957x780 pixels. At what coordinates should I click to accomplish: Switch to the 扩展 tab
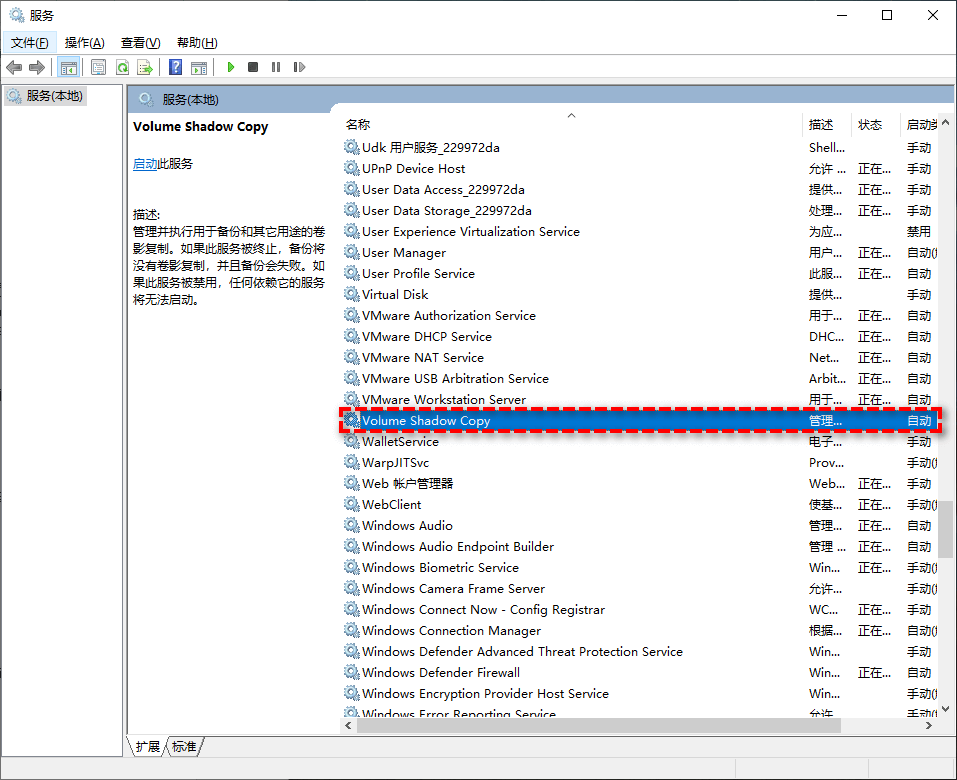tap(148, 746)
